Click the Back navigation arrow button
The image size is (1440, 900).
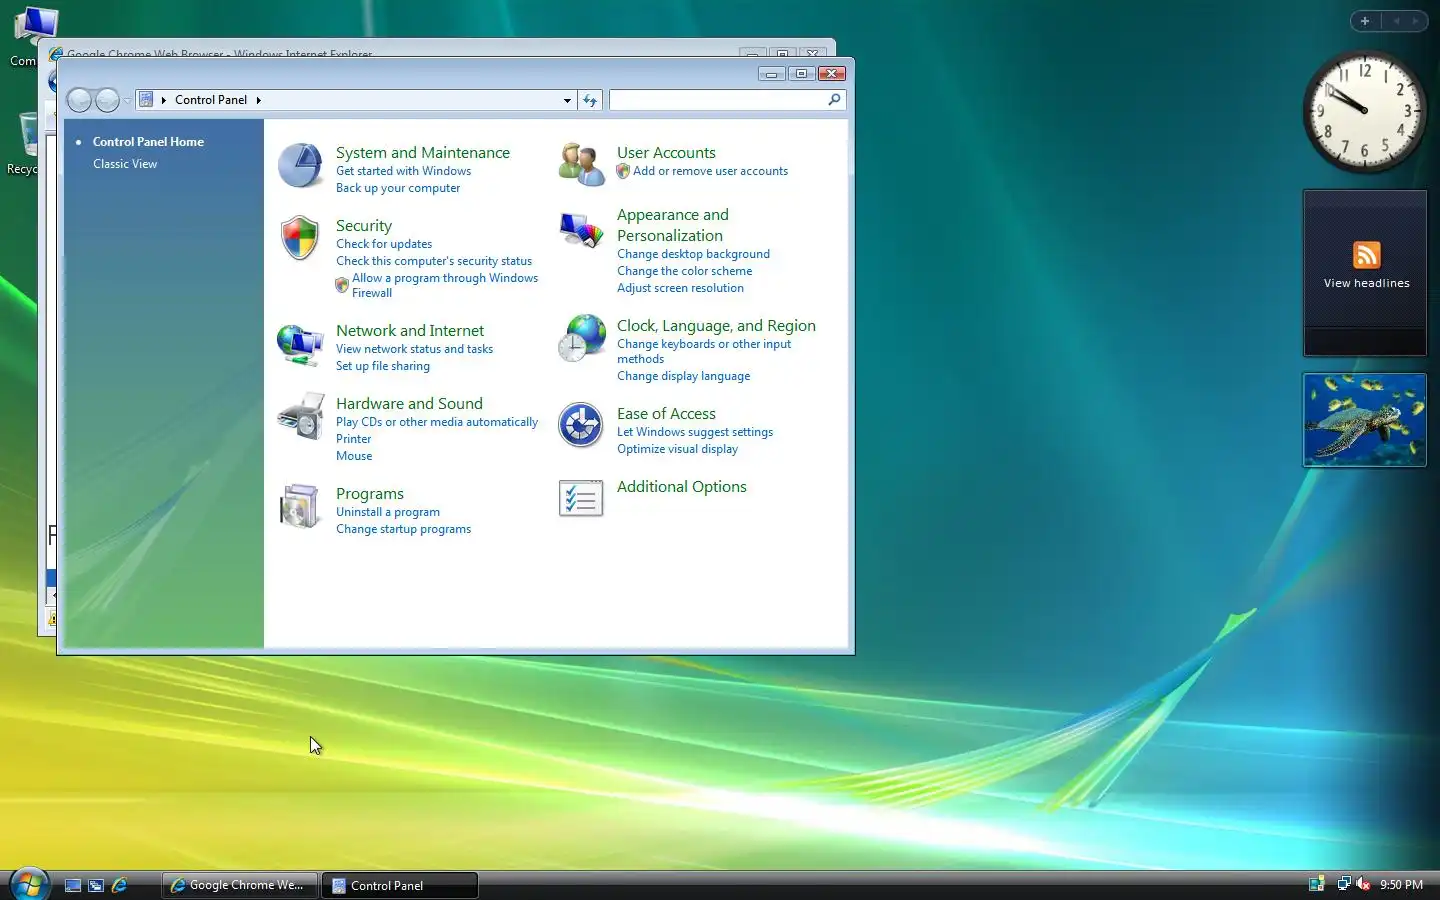(79, 100)
